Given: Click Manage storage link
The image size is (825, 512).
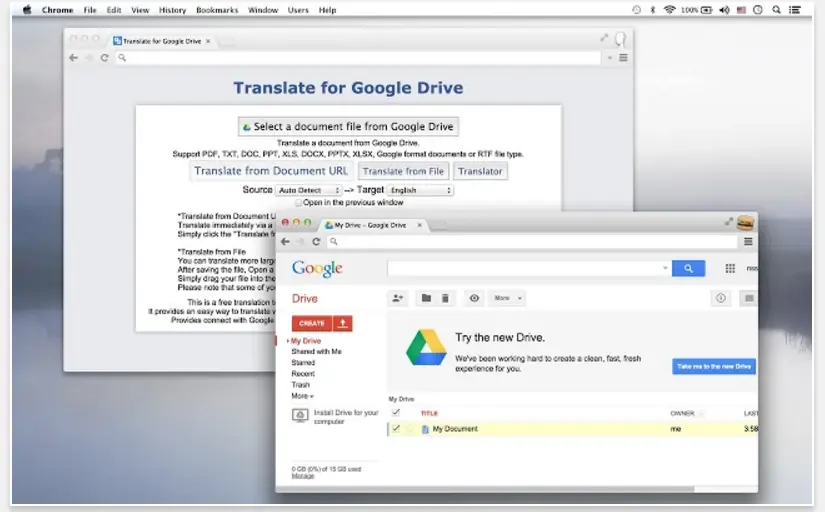Looking at the screenshot, I should point(303,476).
